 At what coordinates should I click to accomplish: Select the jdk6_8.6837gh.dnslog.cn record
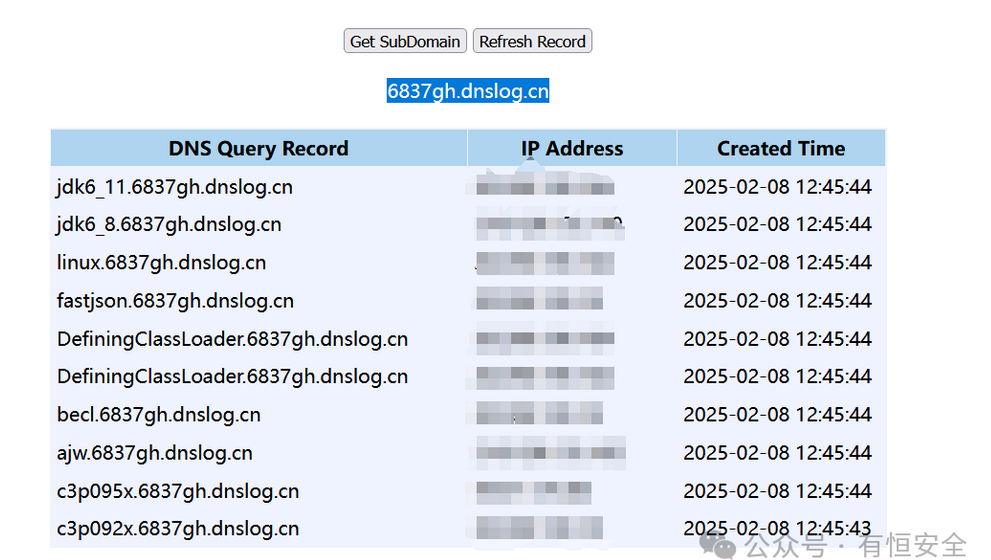[169, 224]
